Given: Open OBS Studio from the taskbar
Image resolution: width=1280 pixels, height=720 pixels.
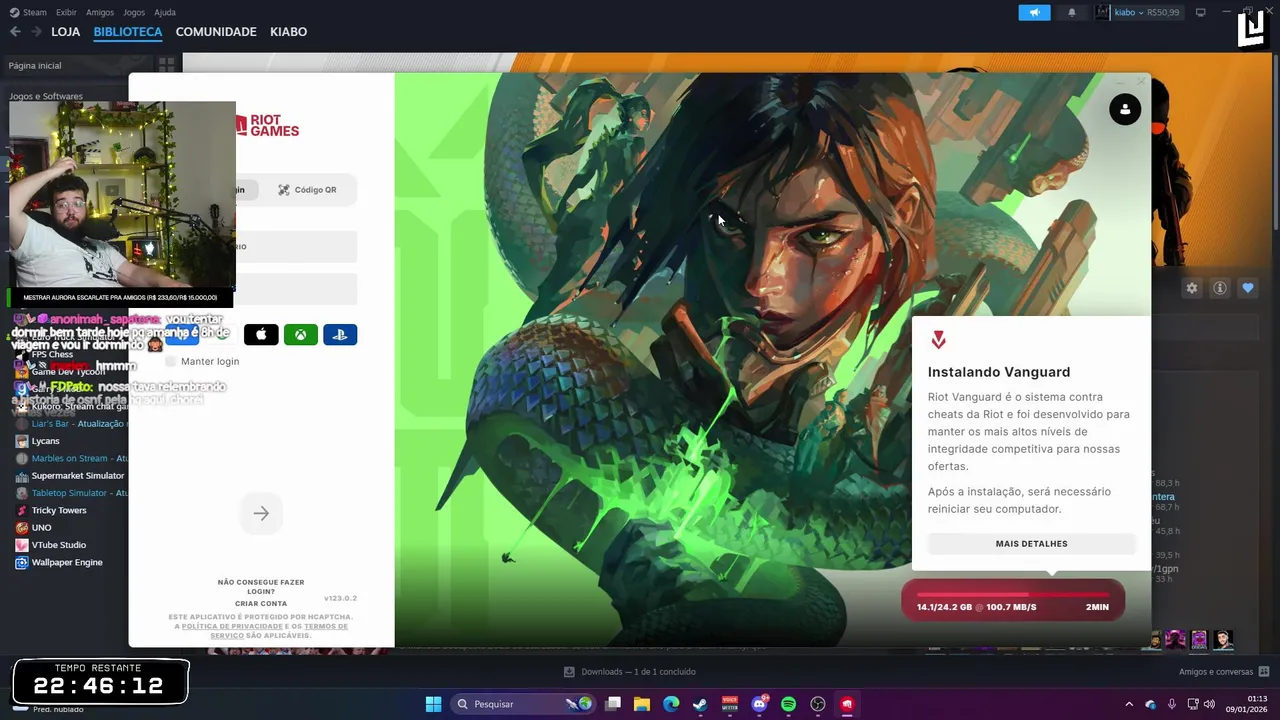Looking at the screenshot, I should (818, 704).
